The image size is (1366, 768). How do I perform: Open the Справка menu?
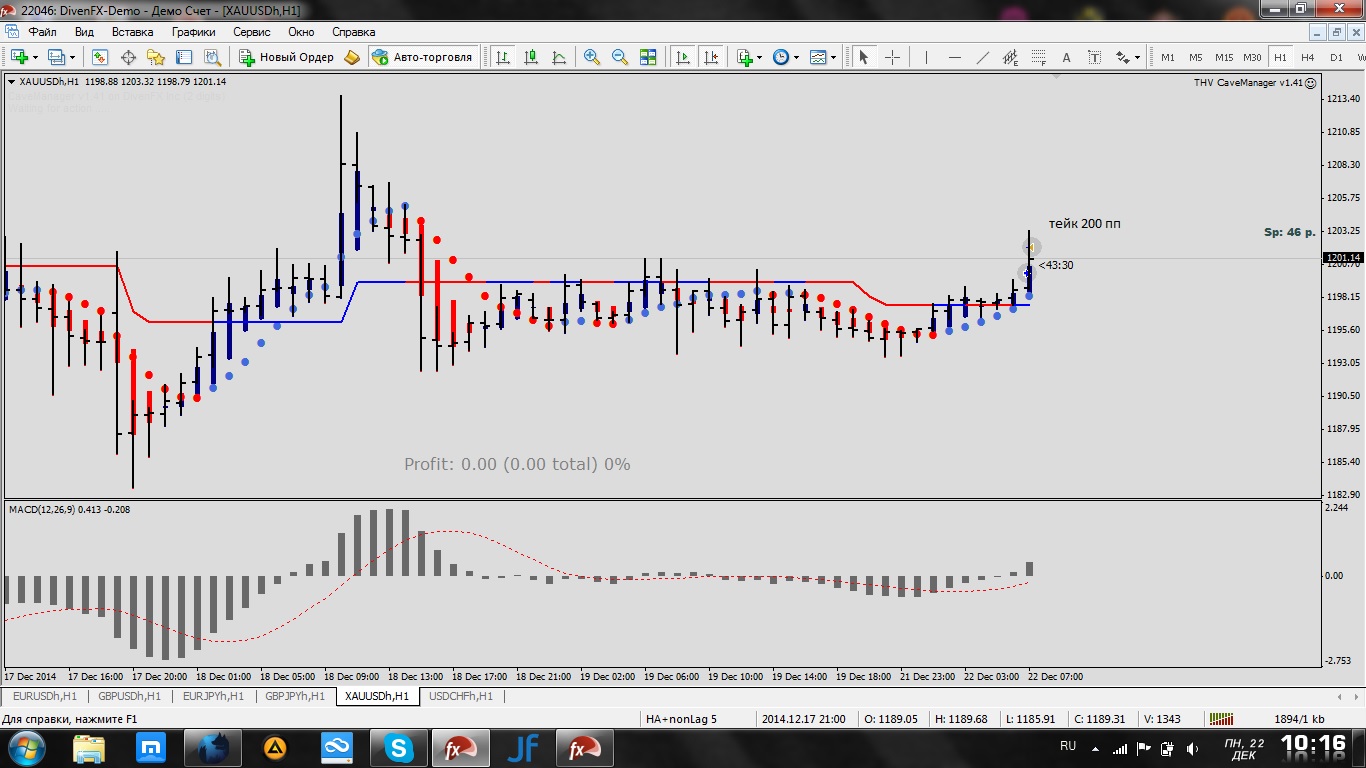point(353,32)
